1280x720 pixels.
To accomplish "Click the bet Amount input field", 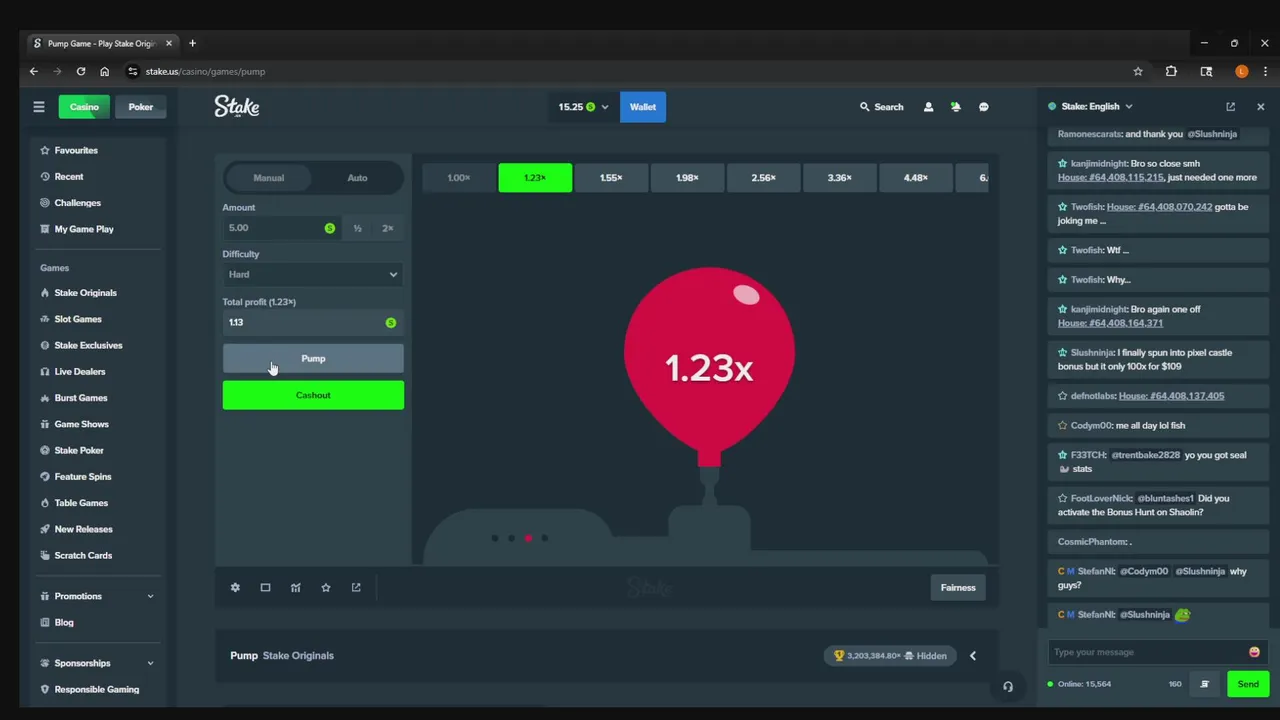I will tap(282, 228).
